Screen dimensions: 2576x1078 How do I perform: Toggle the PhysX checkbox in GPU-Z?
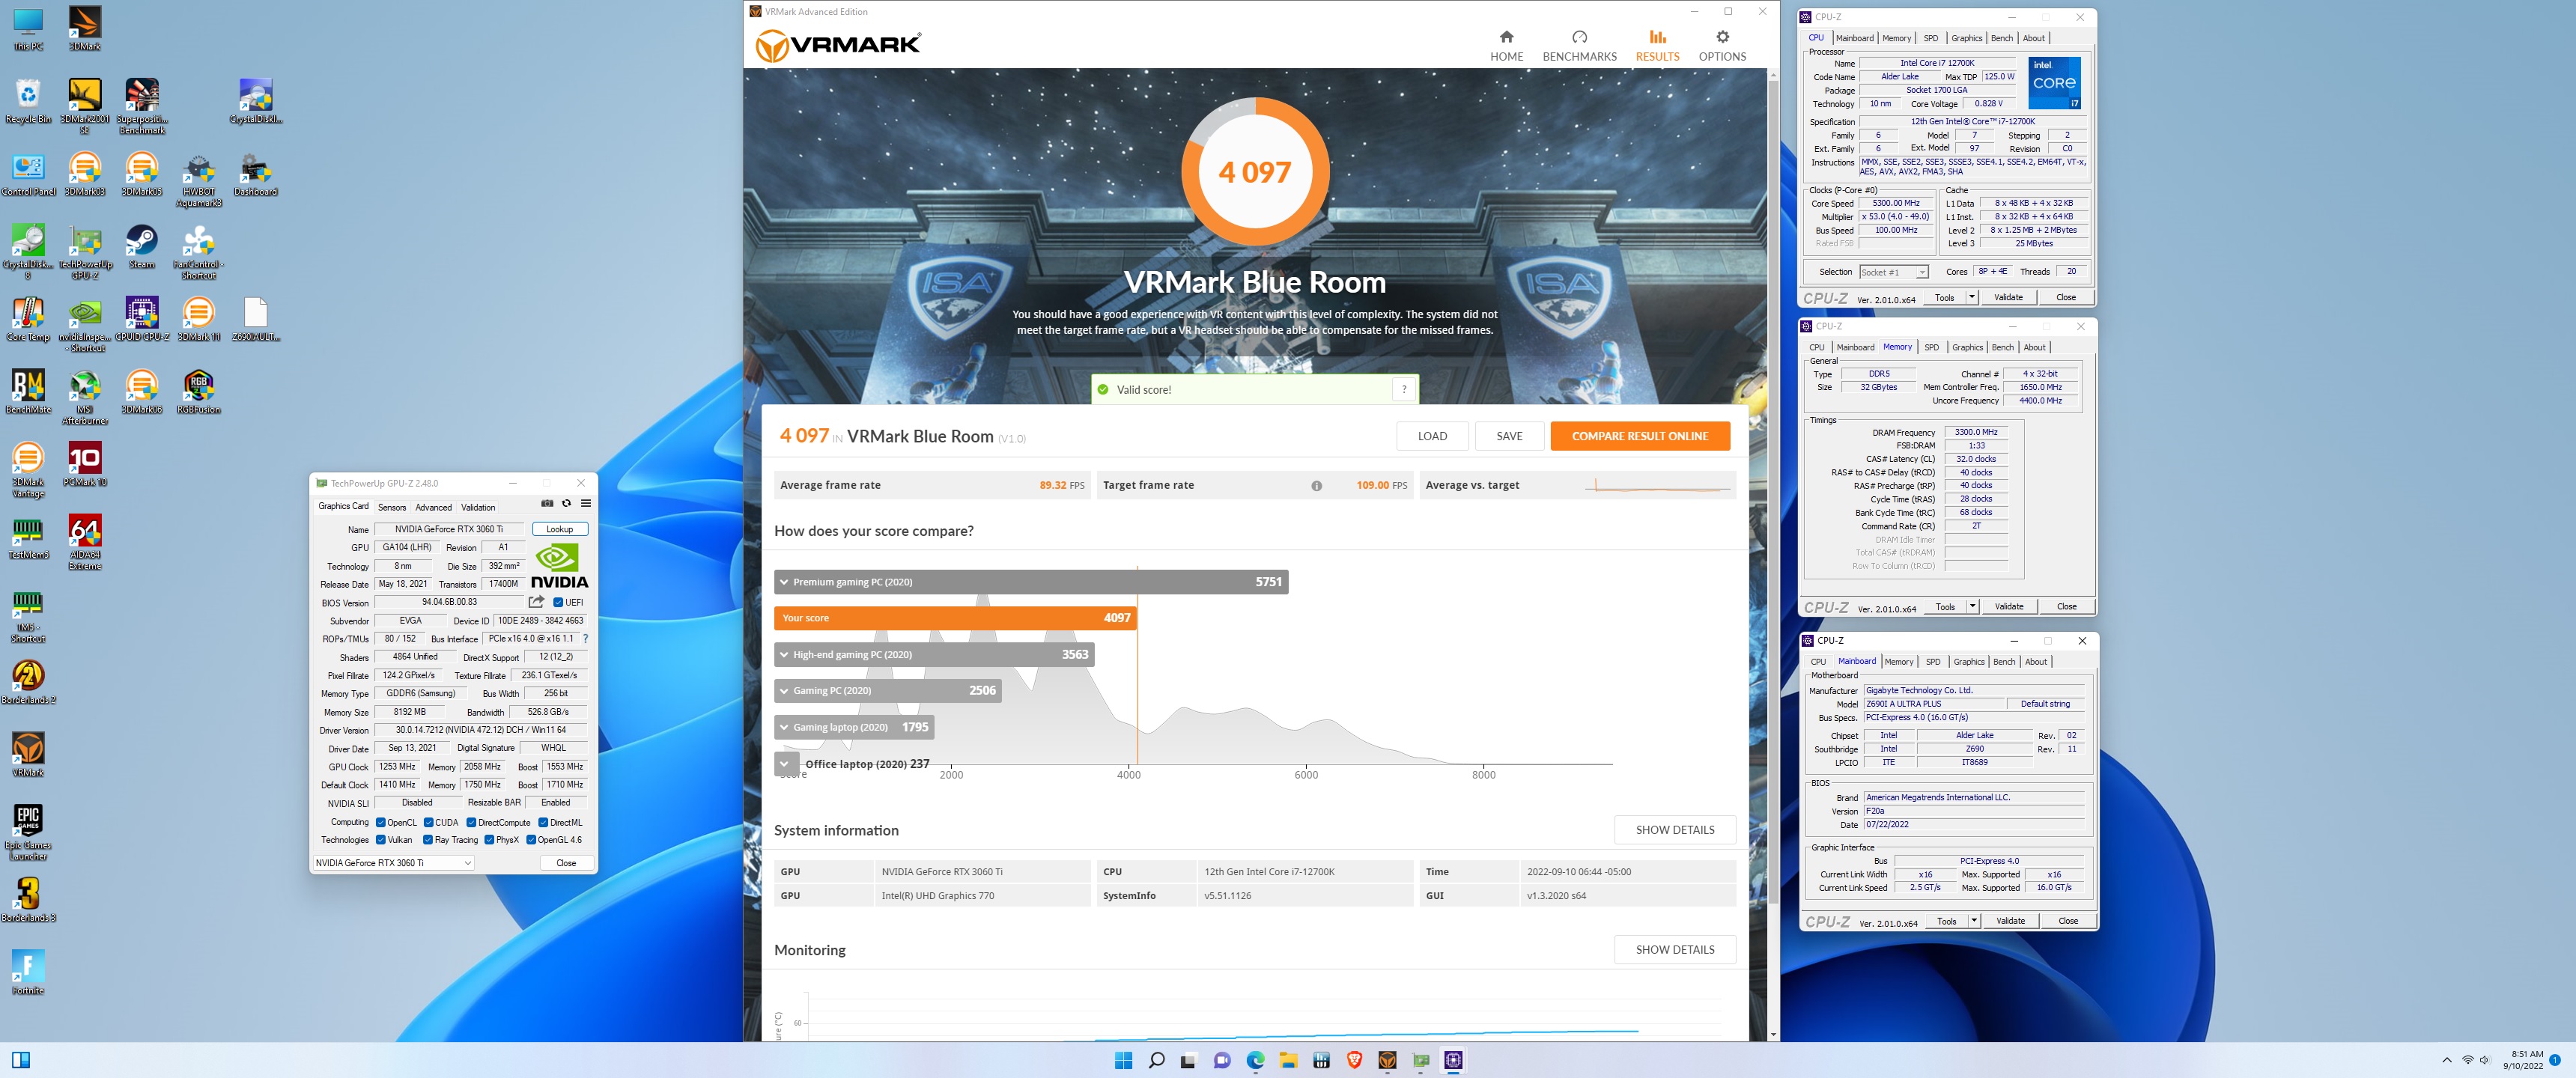click(x=489, y=840)
